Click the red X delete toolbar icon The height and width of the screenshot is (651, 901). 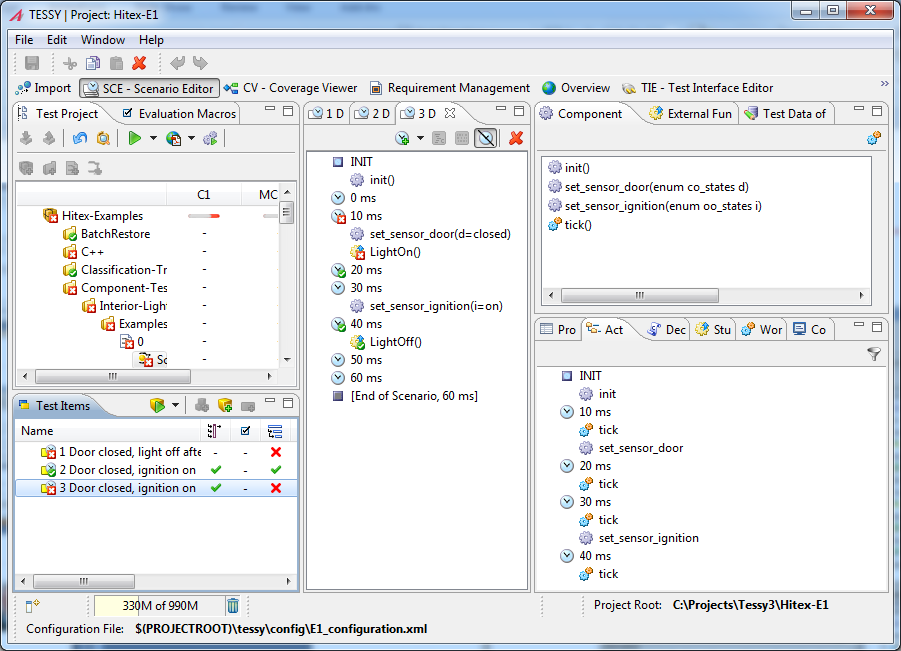pyautogui.click(x=139, y=63)
